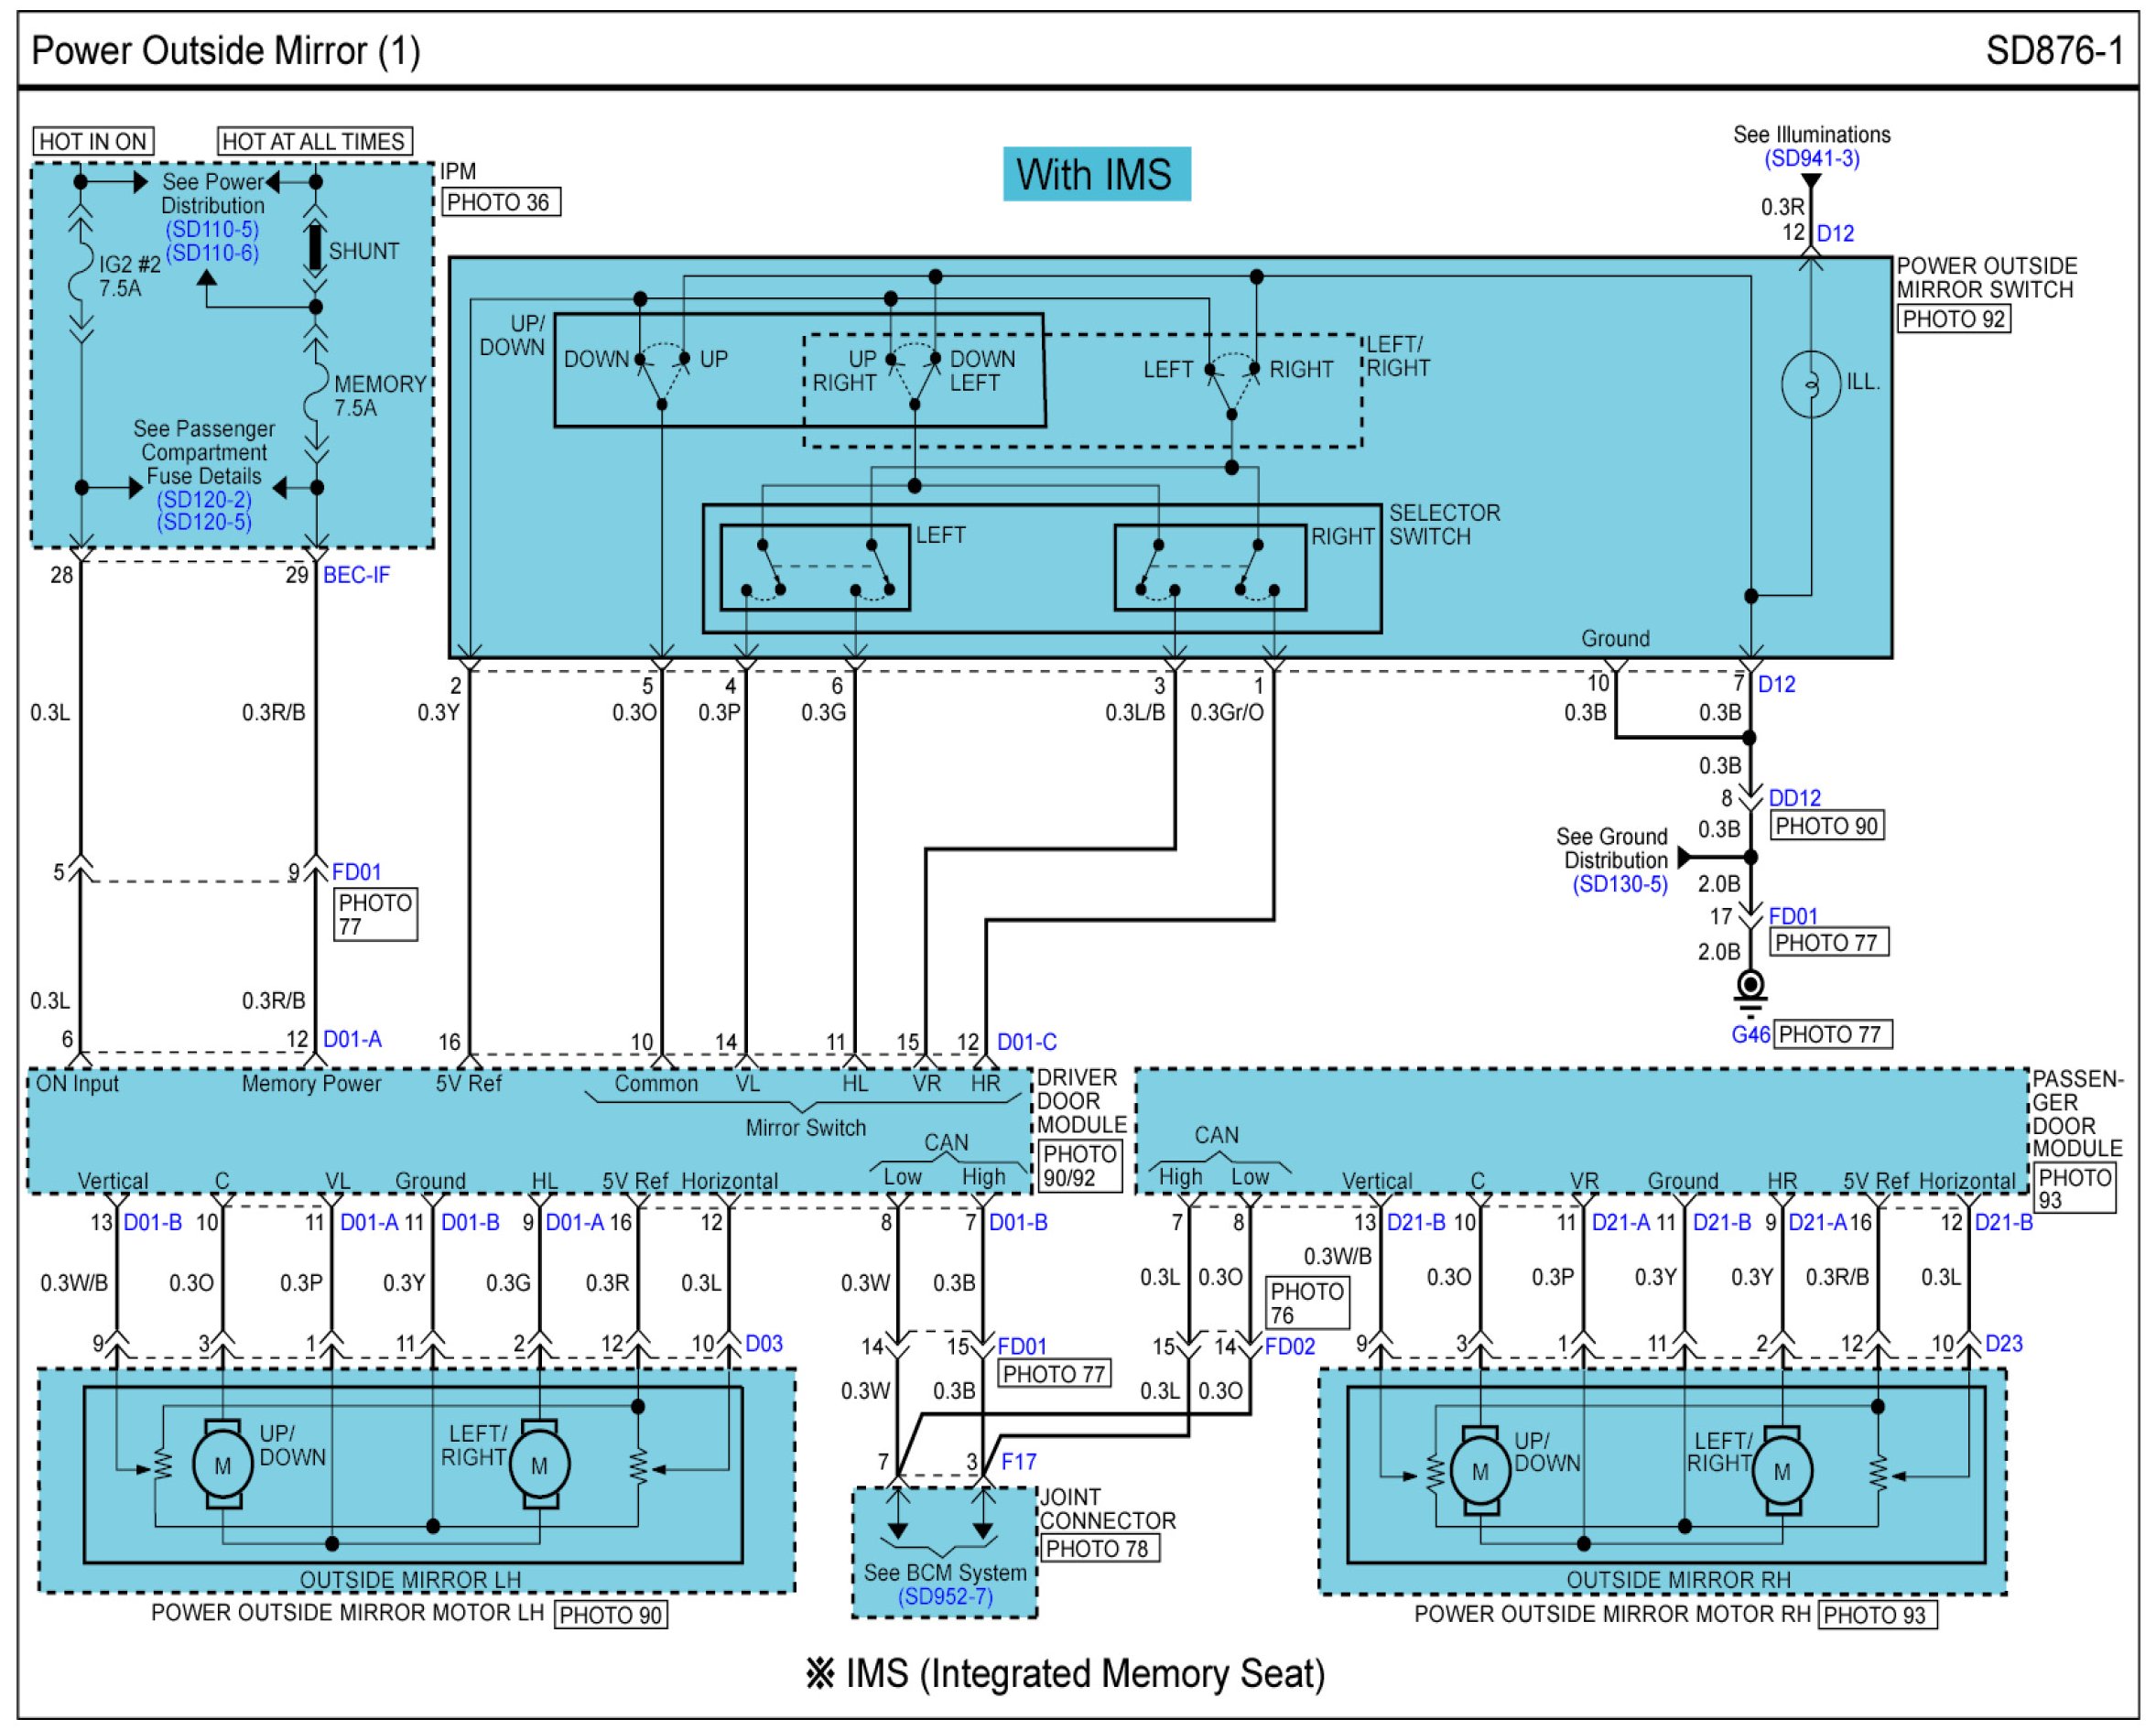Image resolution: width=2156 pixels, height=1730 pixels.
Task: Click the With IMS banner
Action: pos(1097,174)
